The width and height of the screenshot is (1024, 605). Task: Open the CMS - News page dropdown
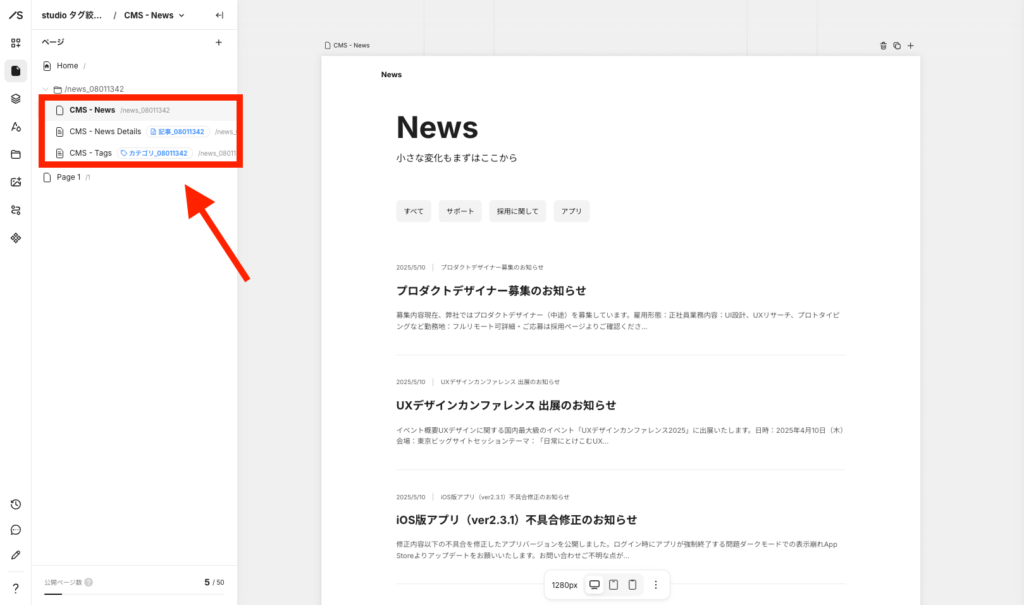pos(154,15)
